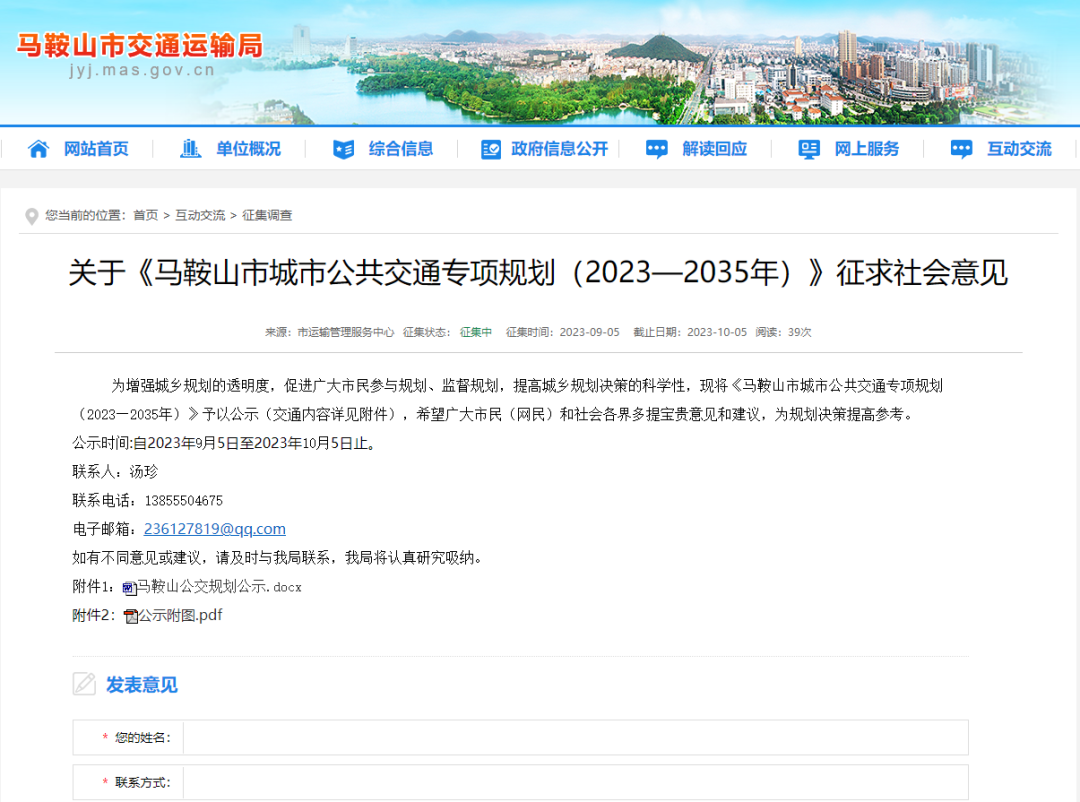1080x802 pixels.
Task: Click the 马鞍山市交通运输局 site logo
Action: pos(140,45)
